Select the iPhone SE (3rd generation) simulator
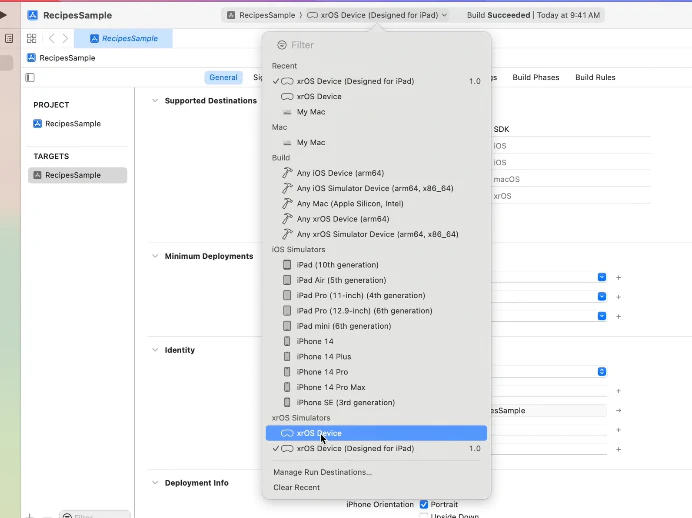The width and height of the screenshot is (692, 518). 376,402
